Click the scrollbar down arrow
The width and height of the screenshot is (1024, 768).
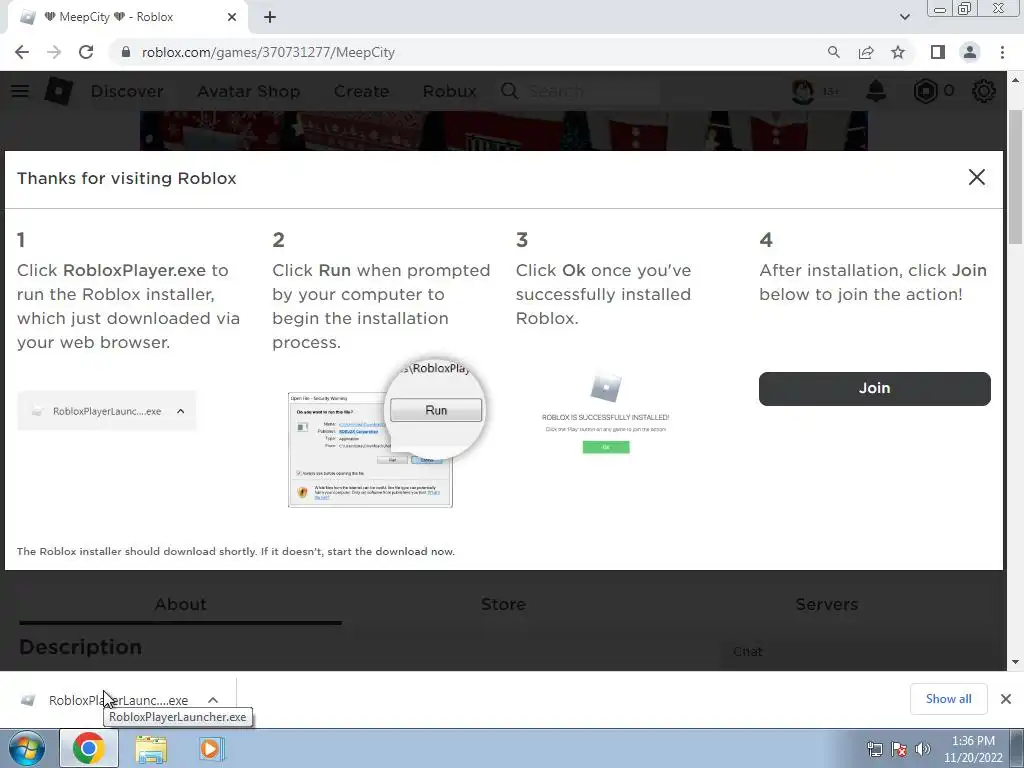[x=1015, y=662]
